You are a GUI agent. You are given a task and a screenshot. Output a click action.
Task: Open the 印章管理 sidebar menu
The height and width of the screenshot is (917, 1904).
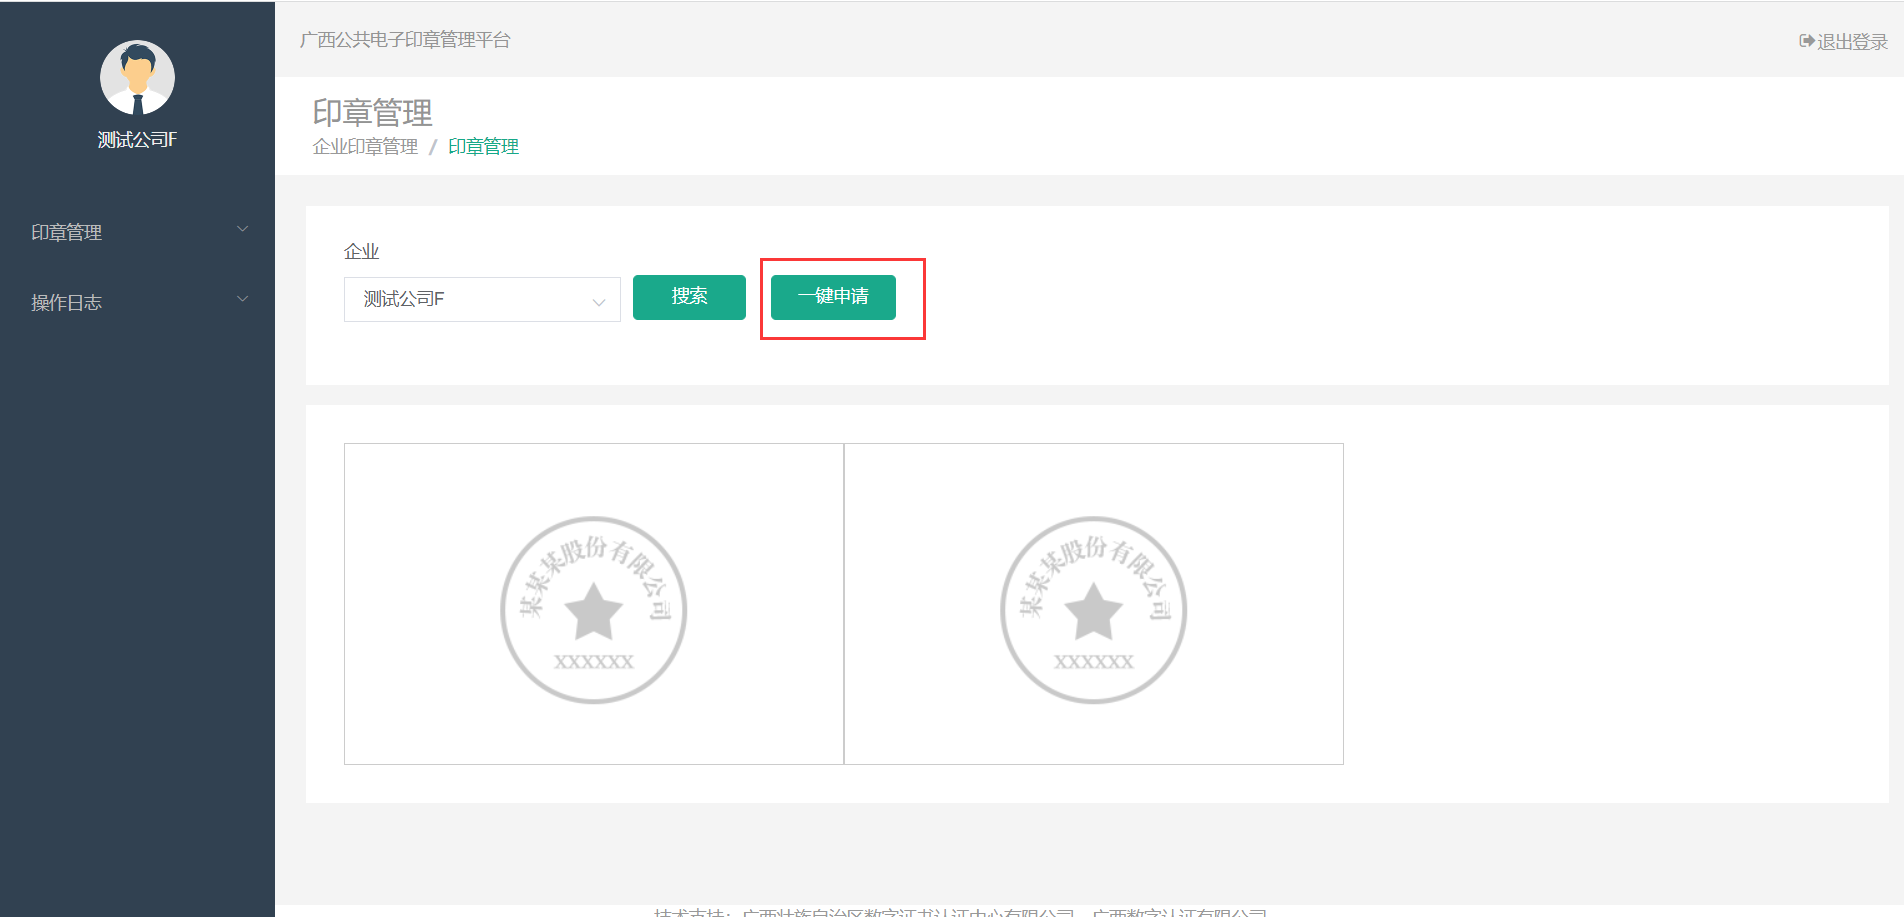(67, 232)
